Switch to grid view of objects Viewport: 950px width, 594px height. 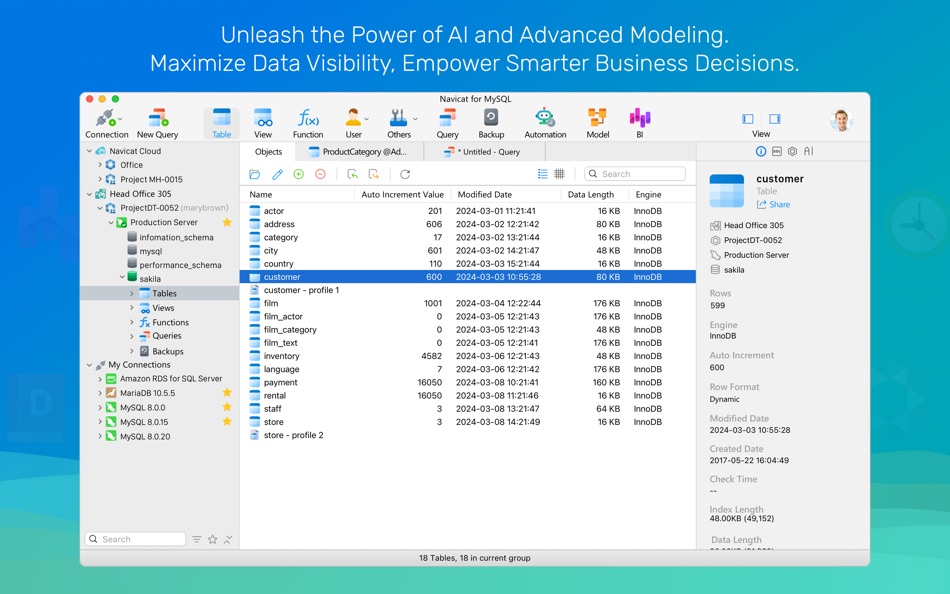pos(559,174)
